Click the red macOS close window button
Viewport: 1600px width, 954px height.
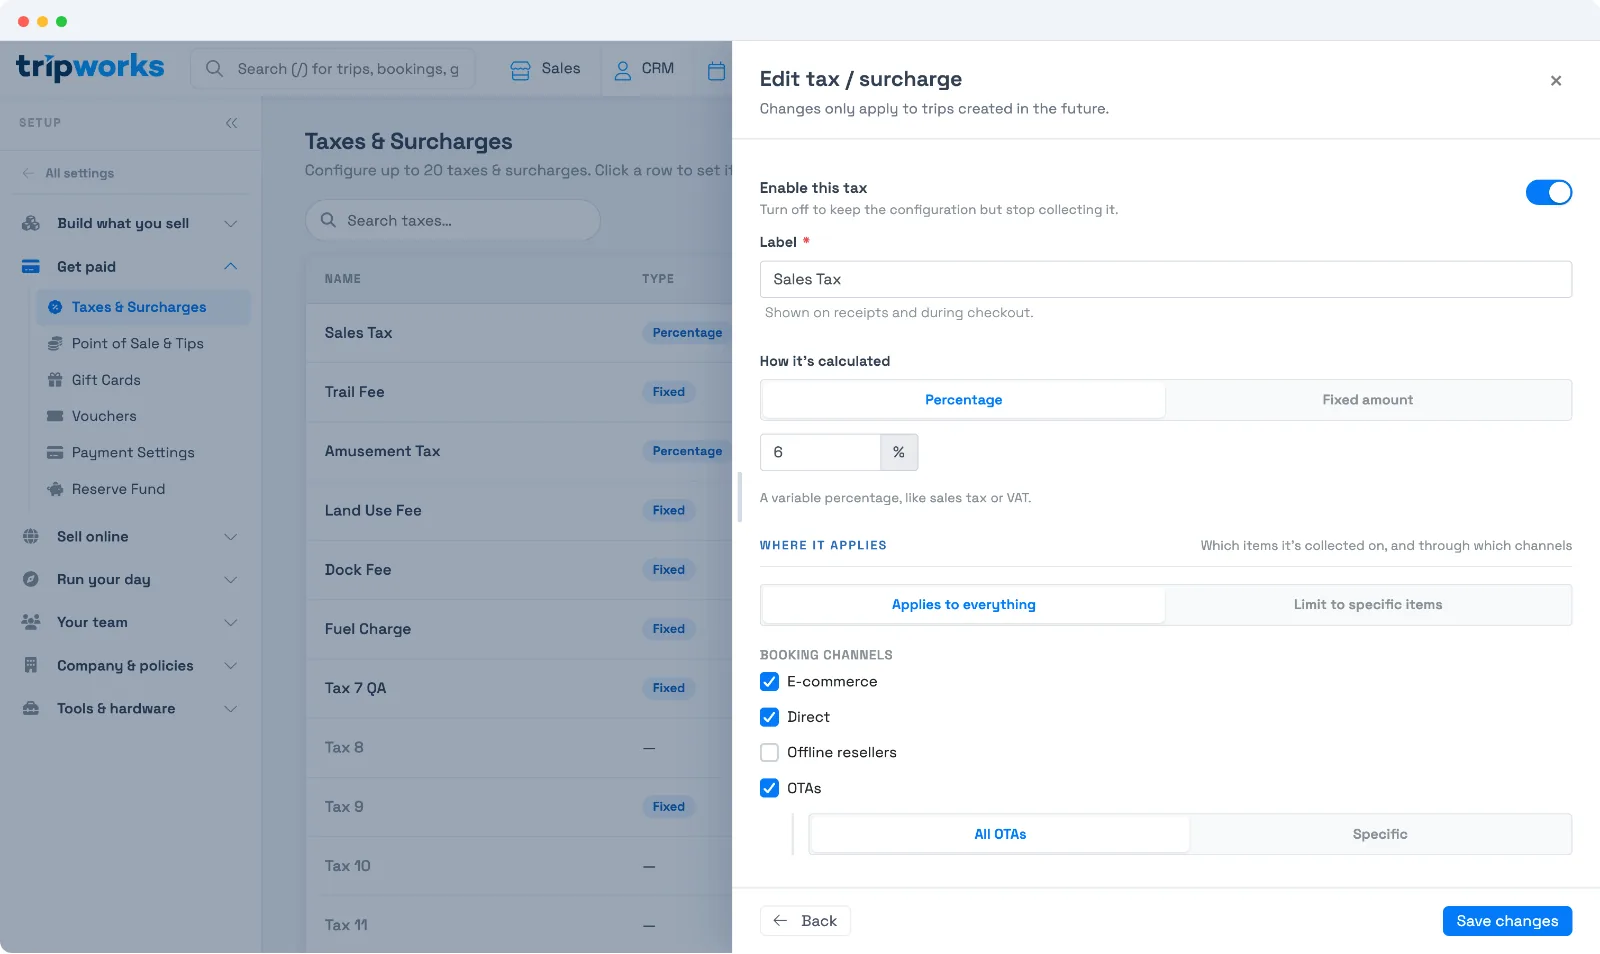(x=23, y=21)
